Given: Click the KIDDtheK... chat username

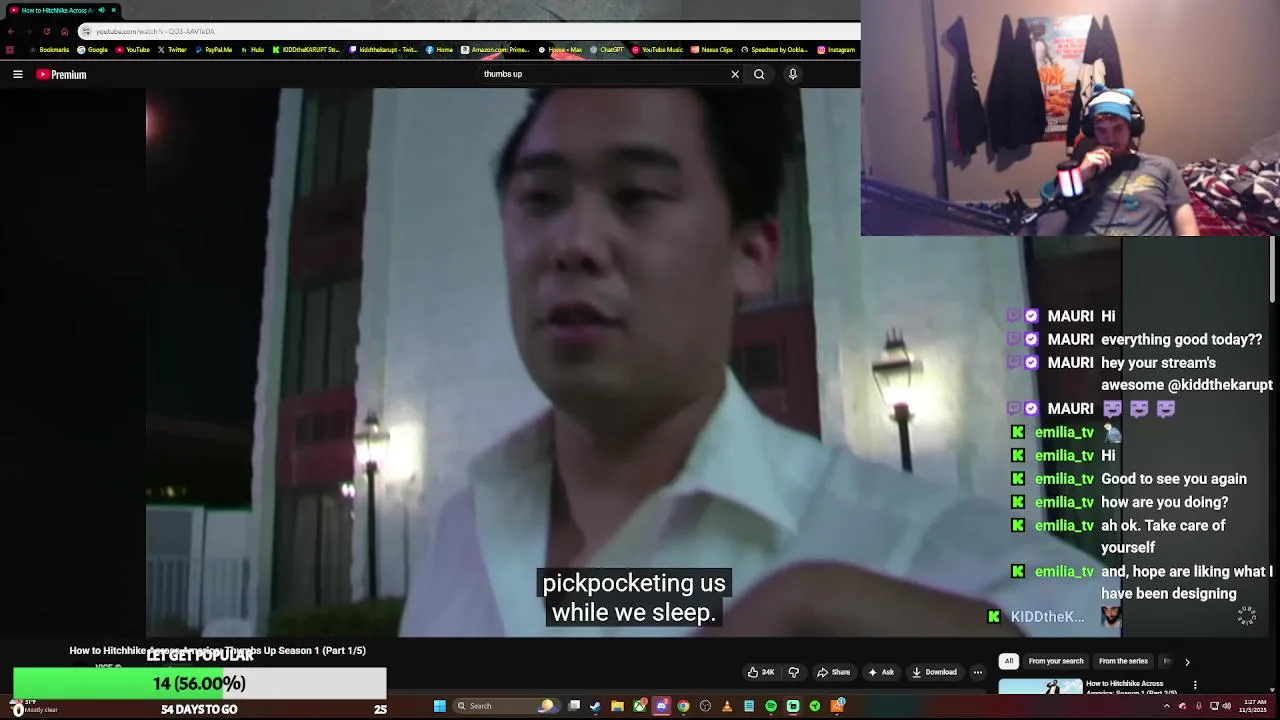Looking at the screenshot, I should point(1047,617).
